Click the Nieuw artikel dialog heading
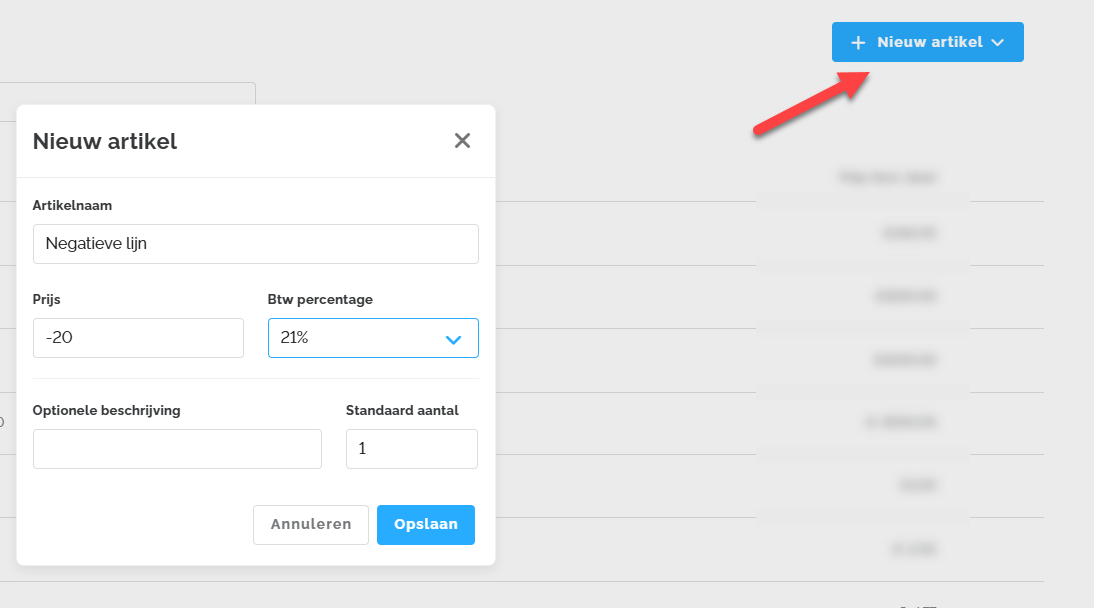 [105, 141]
